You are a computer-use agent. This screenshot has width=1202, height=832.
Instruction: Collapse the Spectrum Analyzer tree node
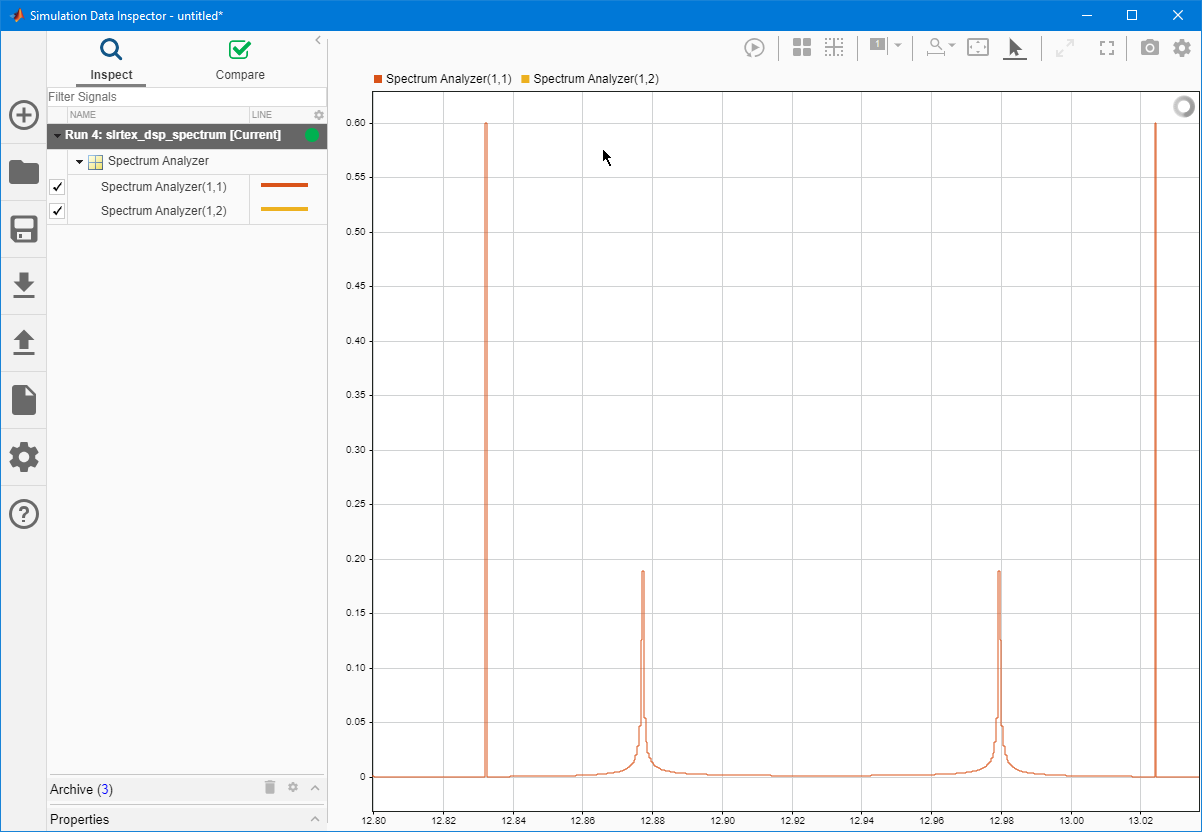(79, 161)
